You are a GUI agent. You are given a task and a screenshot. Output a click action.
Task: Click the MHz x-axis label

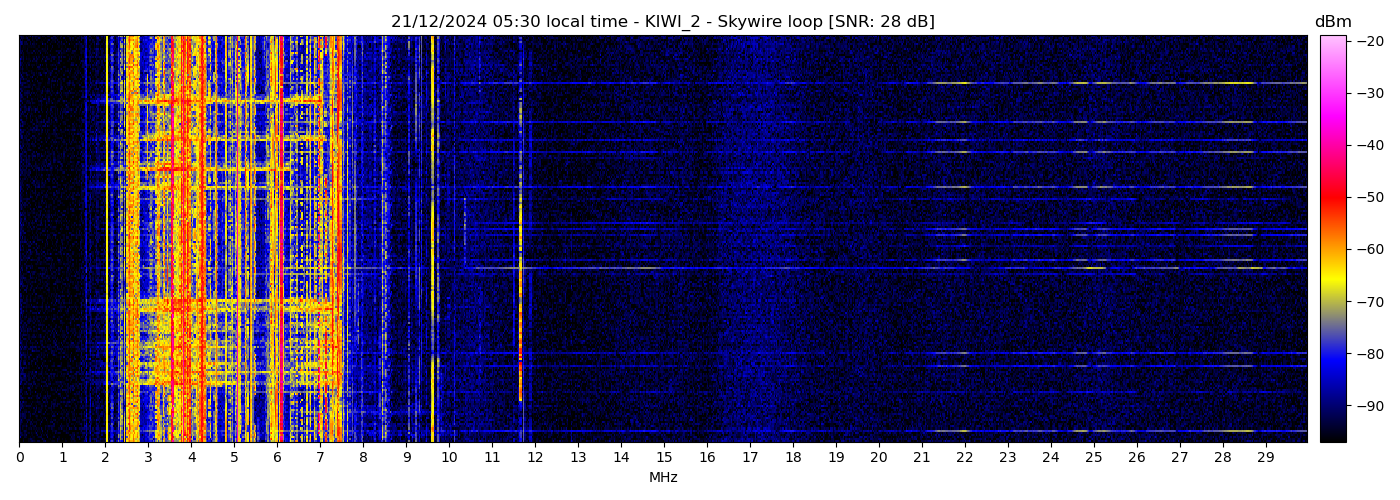(x=662, y=478)
